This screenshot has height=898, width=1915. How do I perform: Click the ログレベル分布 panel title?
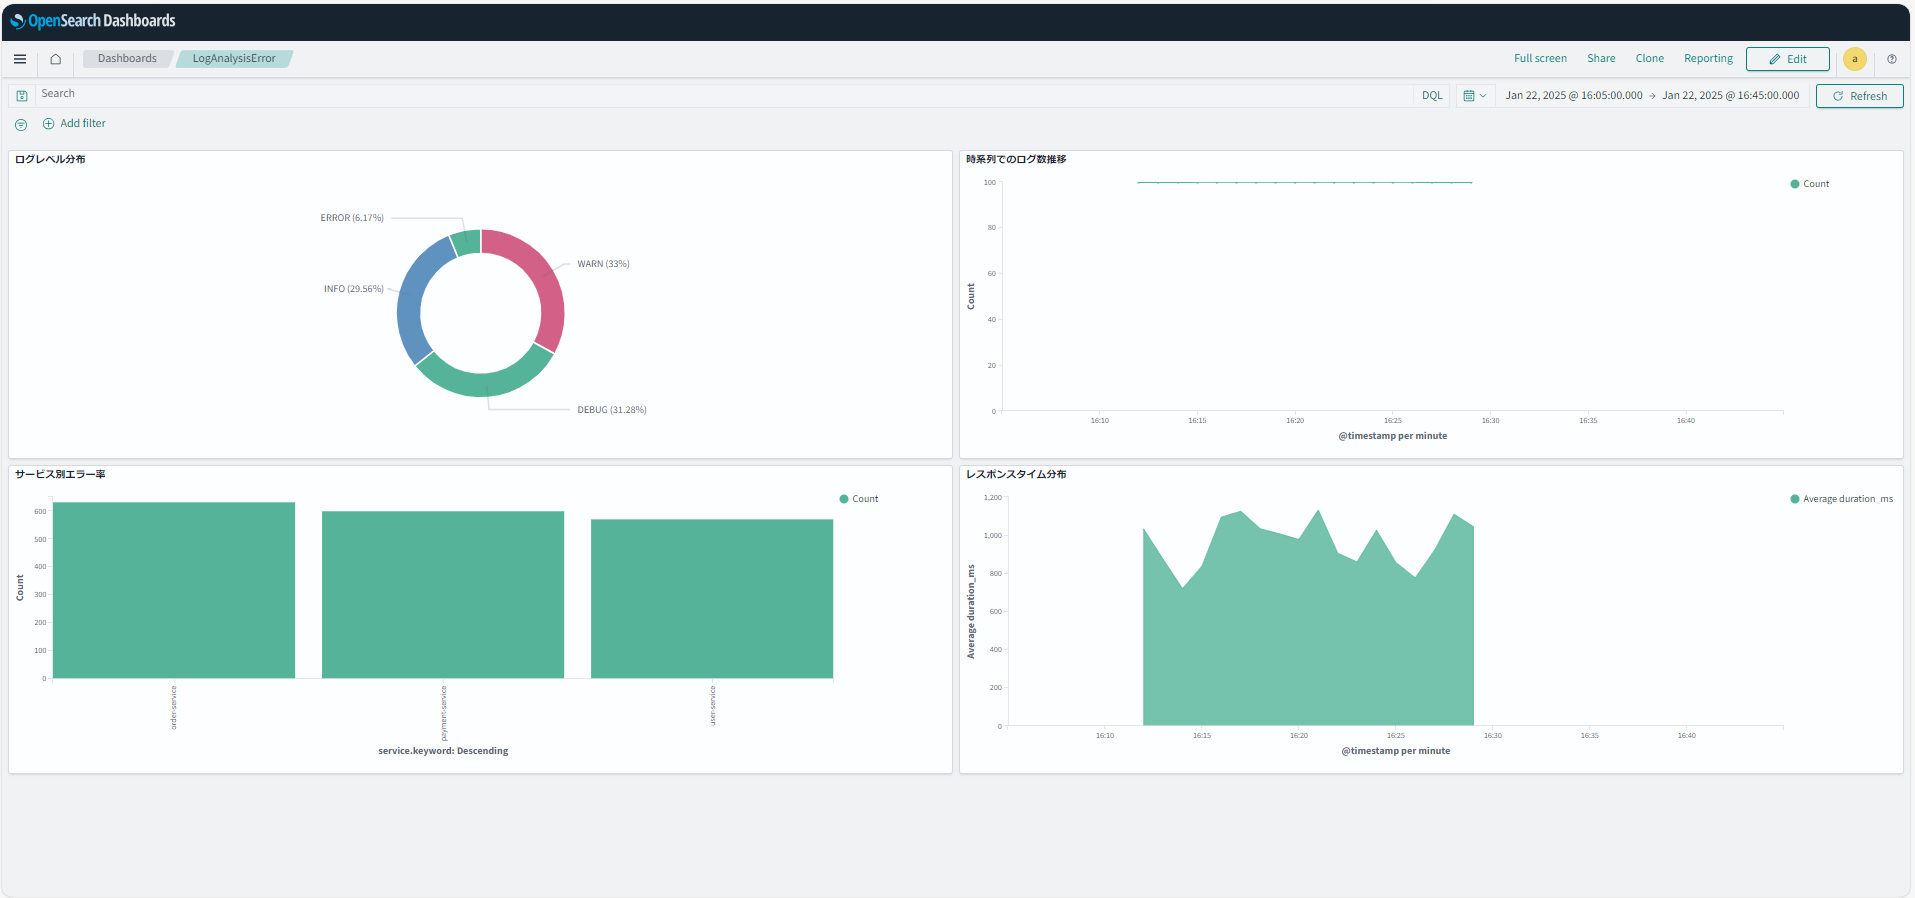coord(50,159)
